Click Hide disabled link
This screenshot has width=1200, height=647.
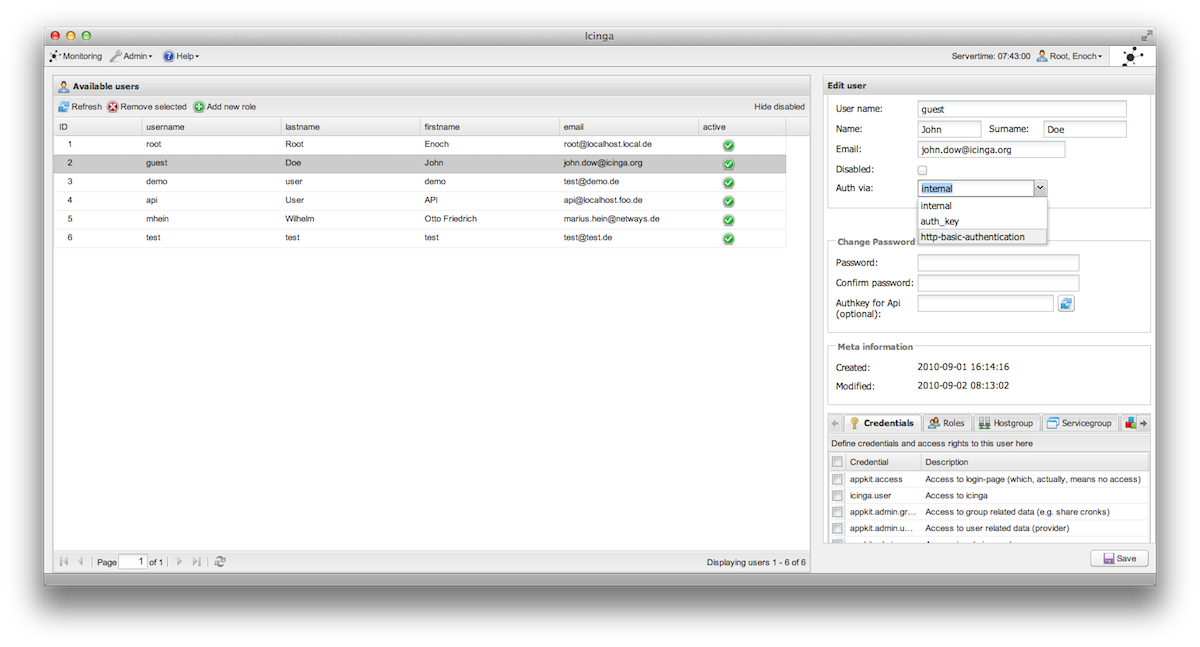click(779, 107)
